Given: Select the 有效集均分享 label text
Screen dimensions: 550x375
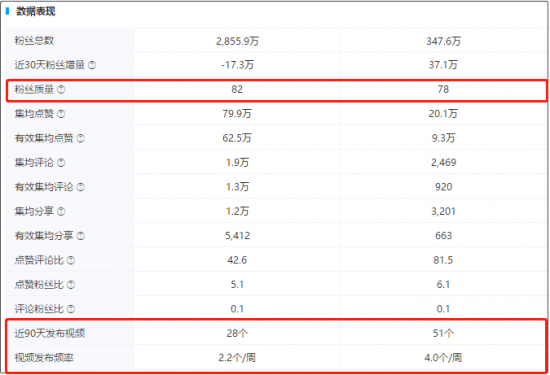Looking at the screenshot, I should [44, 236].
